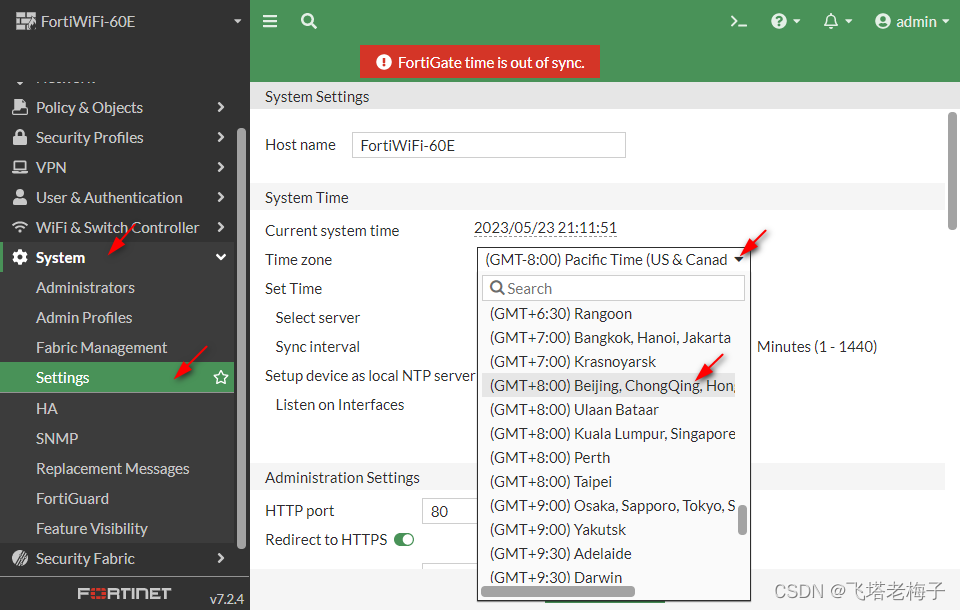Open the CLI console icon
The width and height of the screenshot is (960, 610).
[738, 22]
